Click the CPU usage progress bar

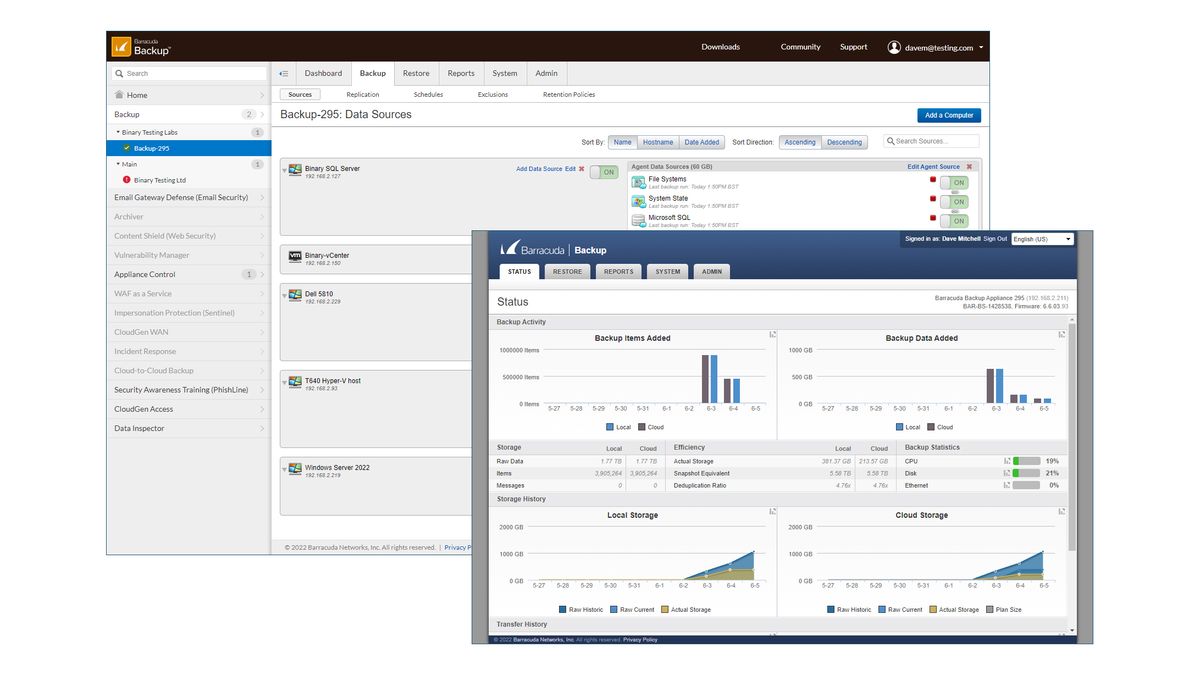(1025, 461)
